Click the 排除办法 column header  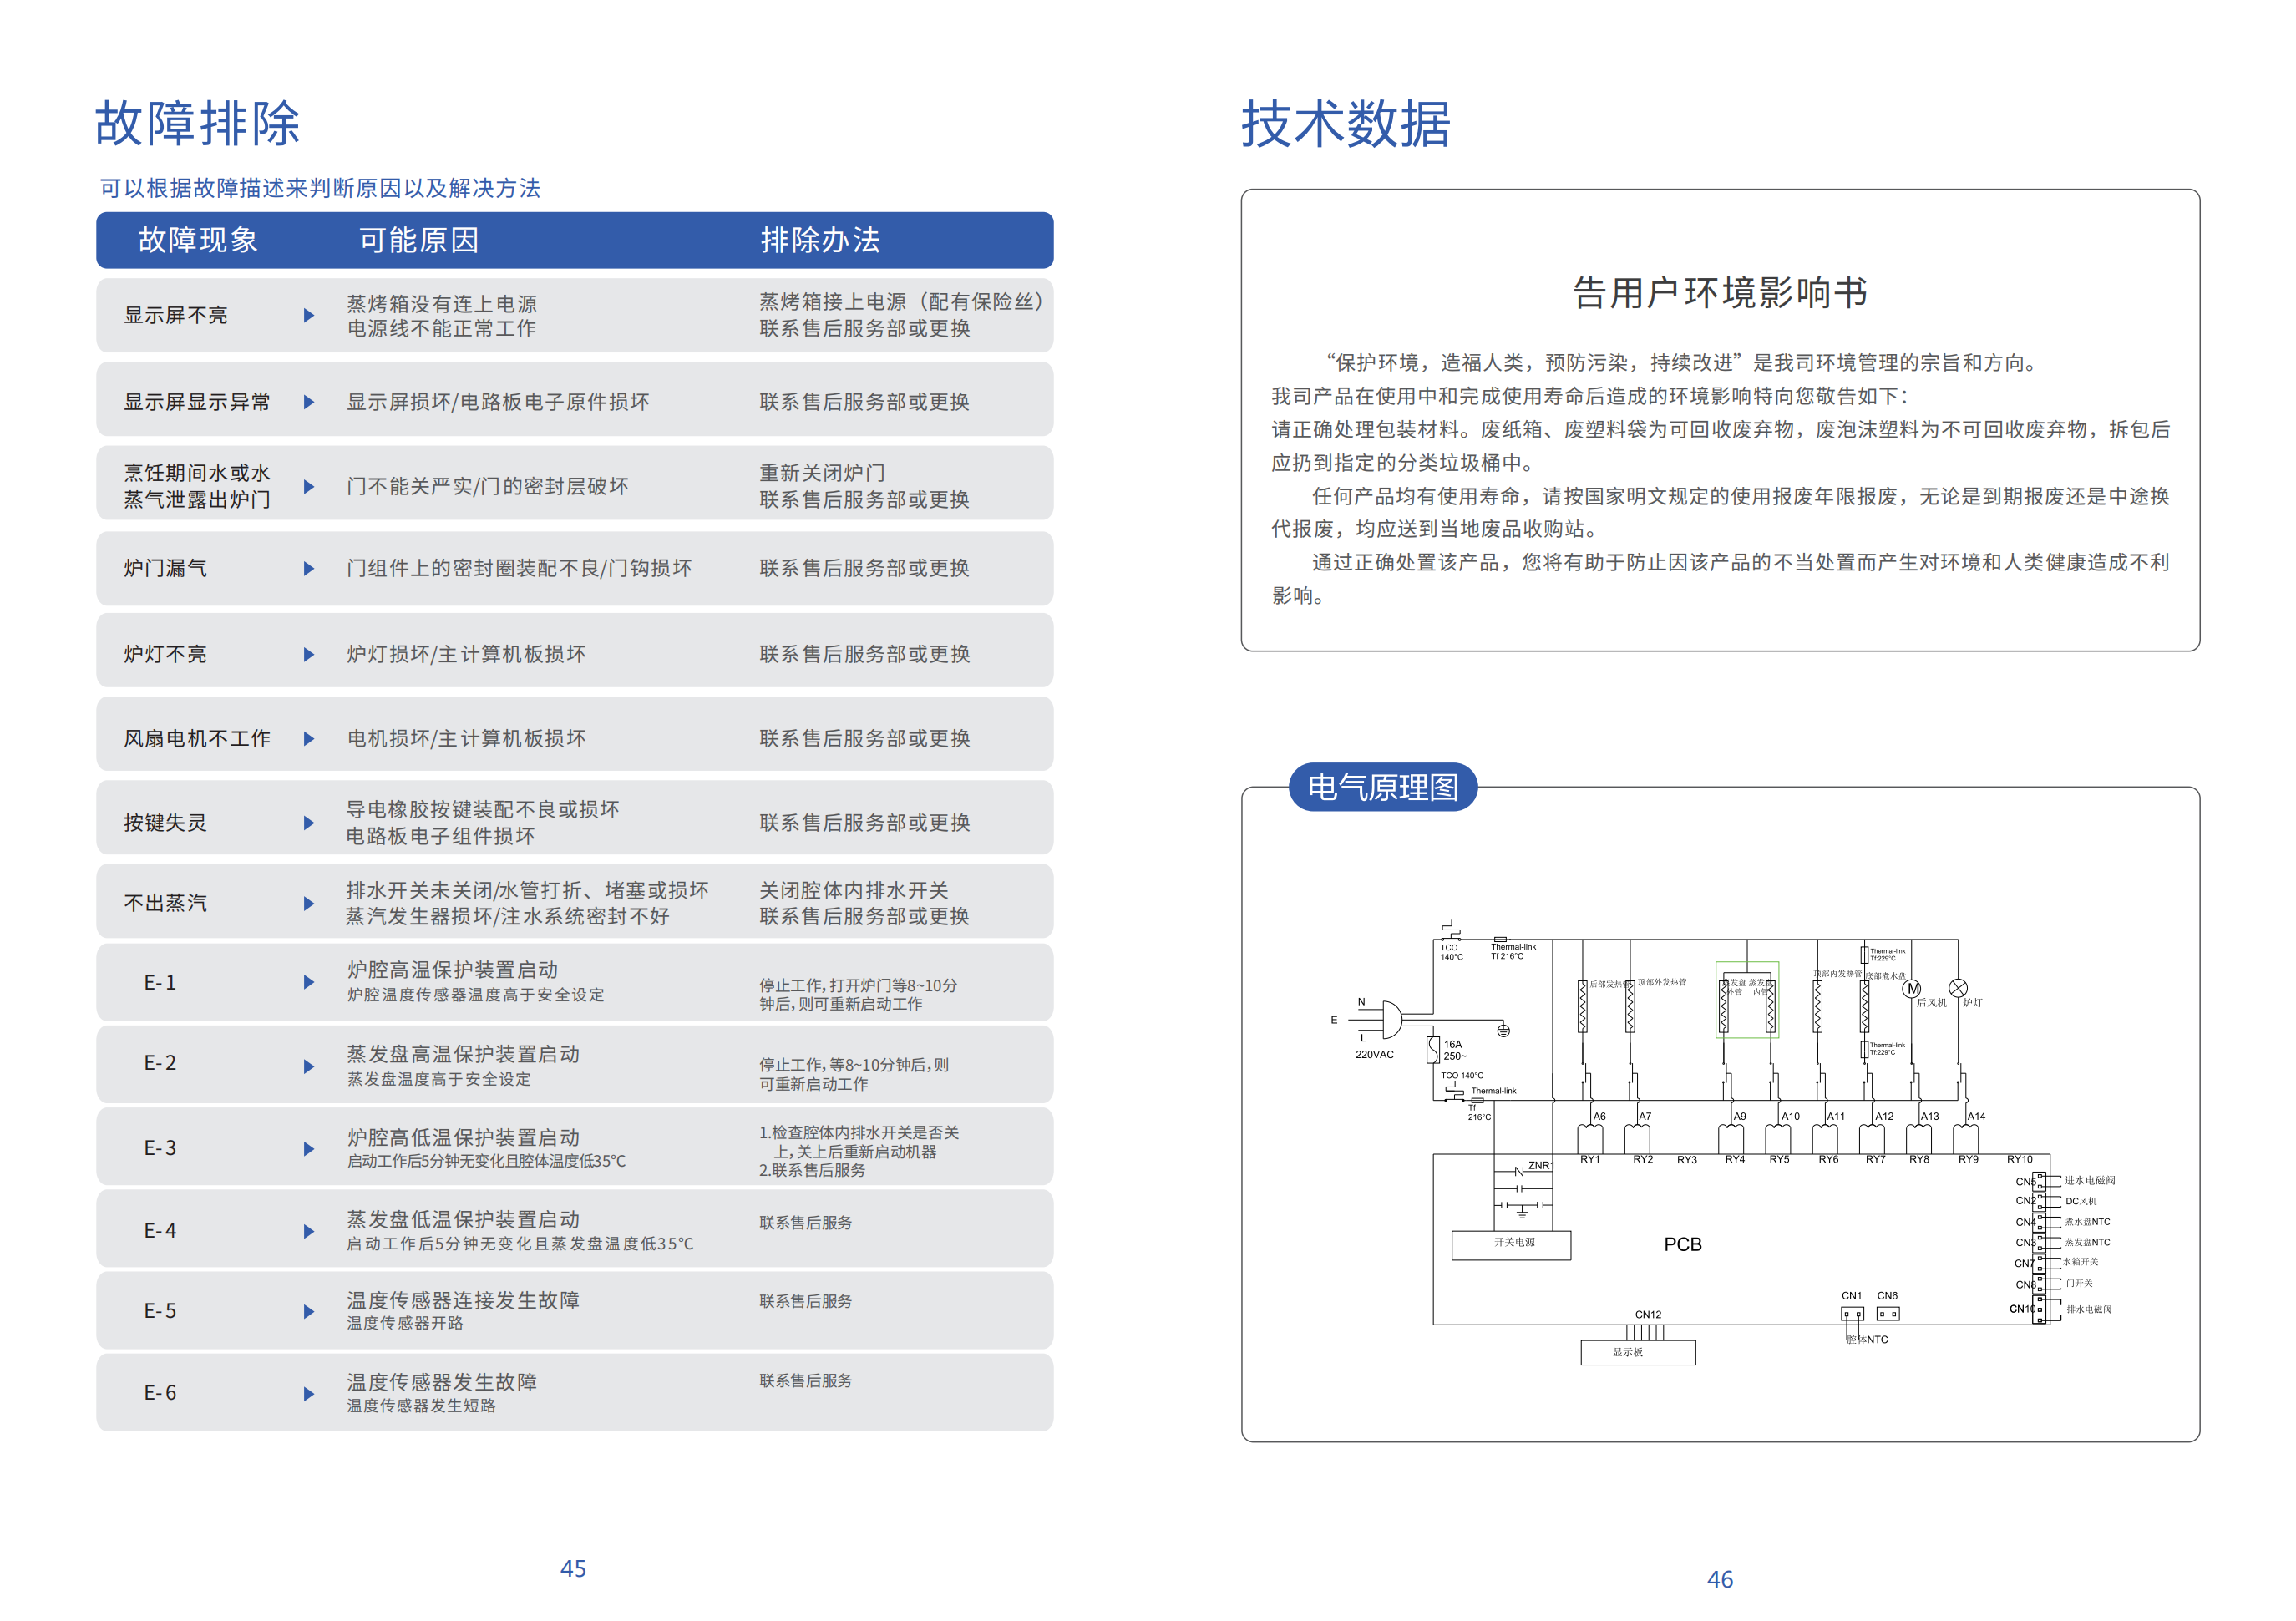tap(819, 240)
